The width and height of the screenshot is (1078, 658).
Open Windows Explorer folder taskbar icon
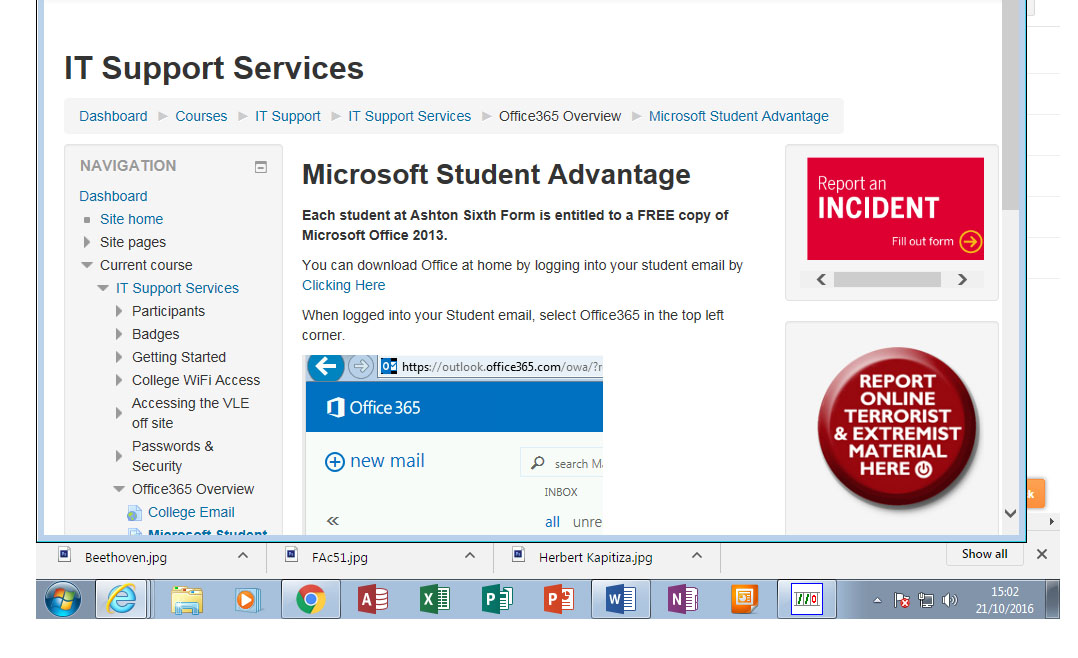click(187, 600)
